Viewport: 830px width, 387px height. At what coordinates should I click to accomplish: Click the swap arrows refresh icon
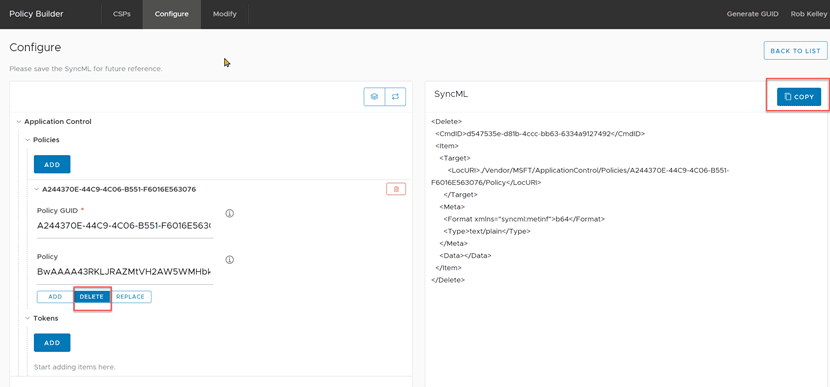[395, 97]
